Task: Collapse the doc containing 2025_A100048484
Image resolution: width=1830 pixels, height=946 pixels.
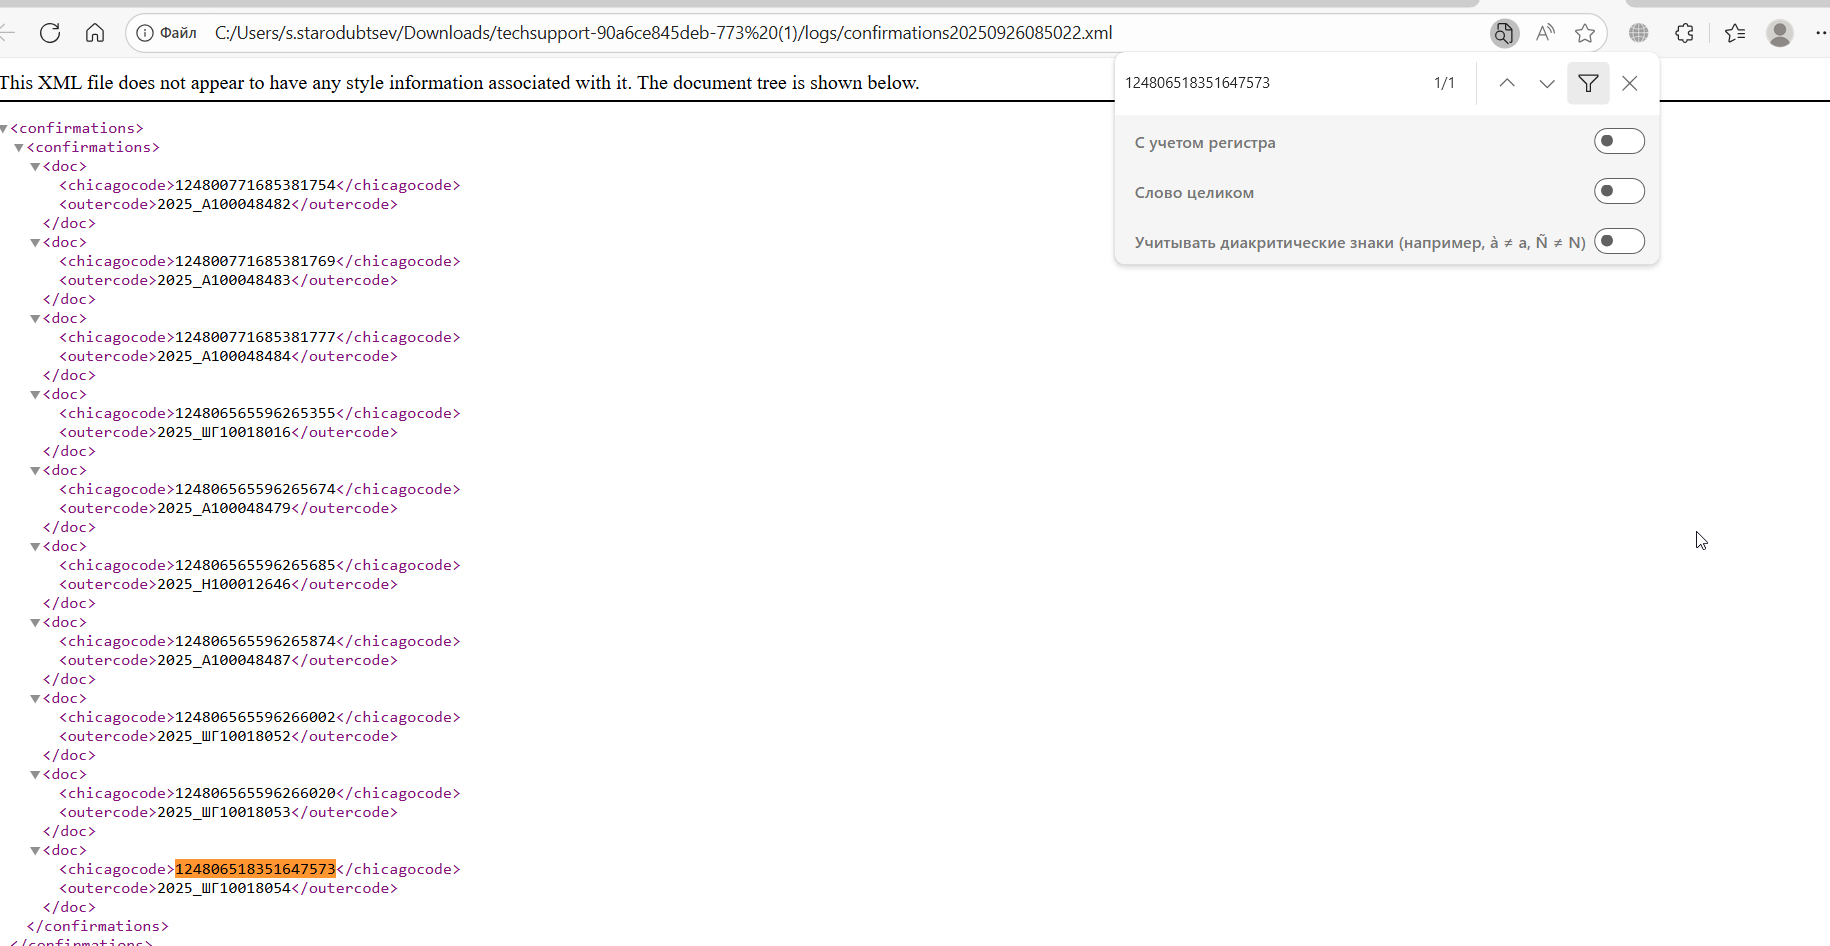Action: point(35,319)
